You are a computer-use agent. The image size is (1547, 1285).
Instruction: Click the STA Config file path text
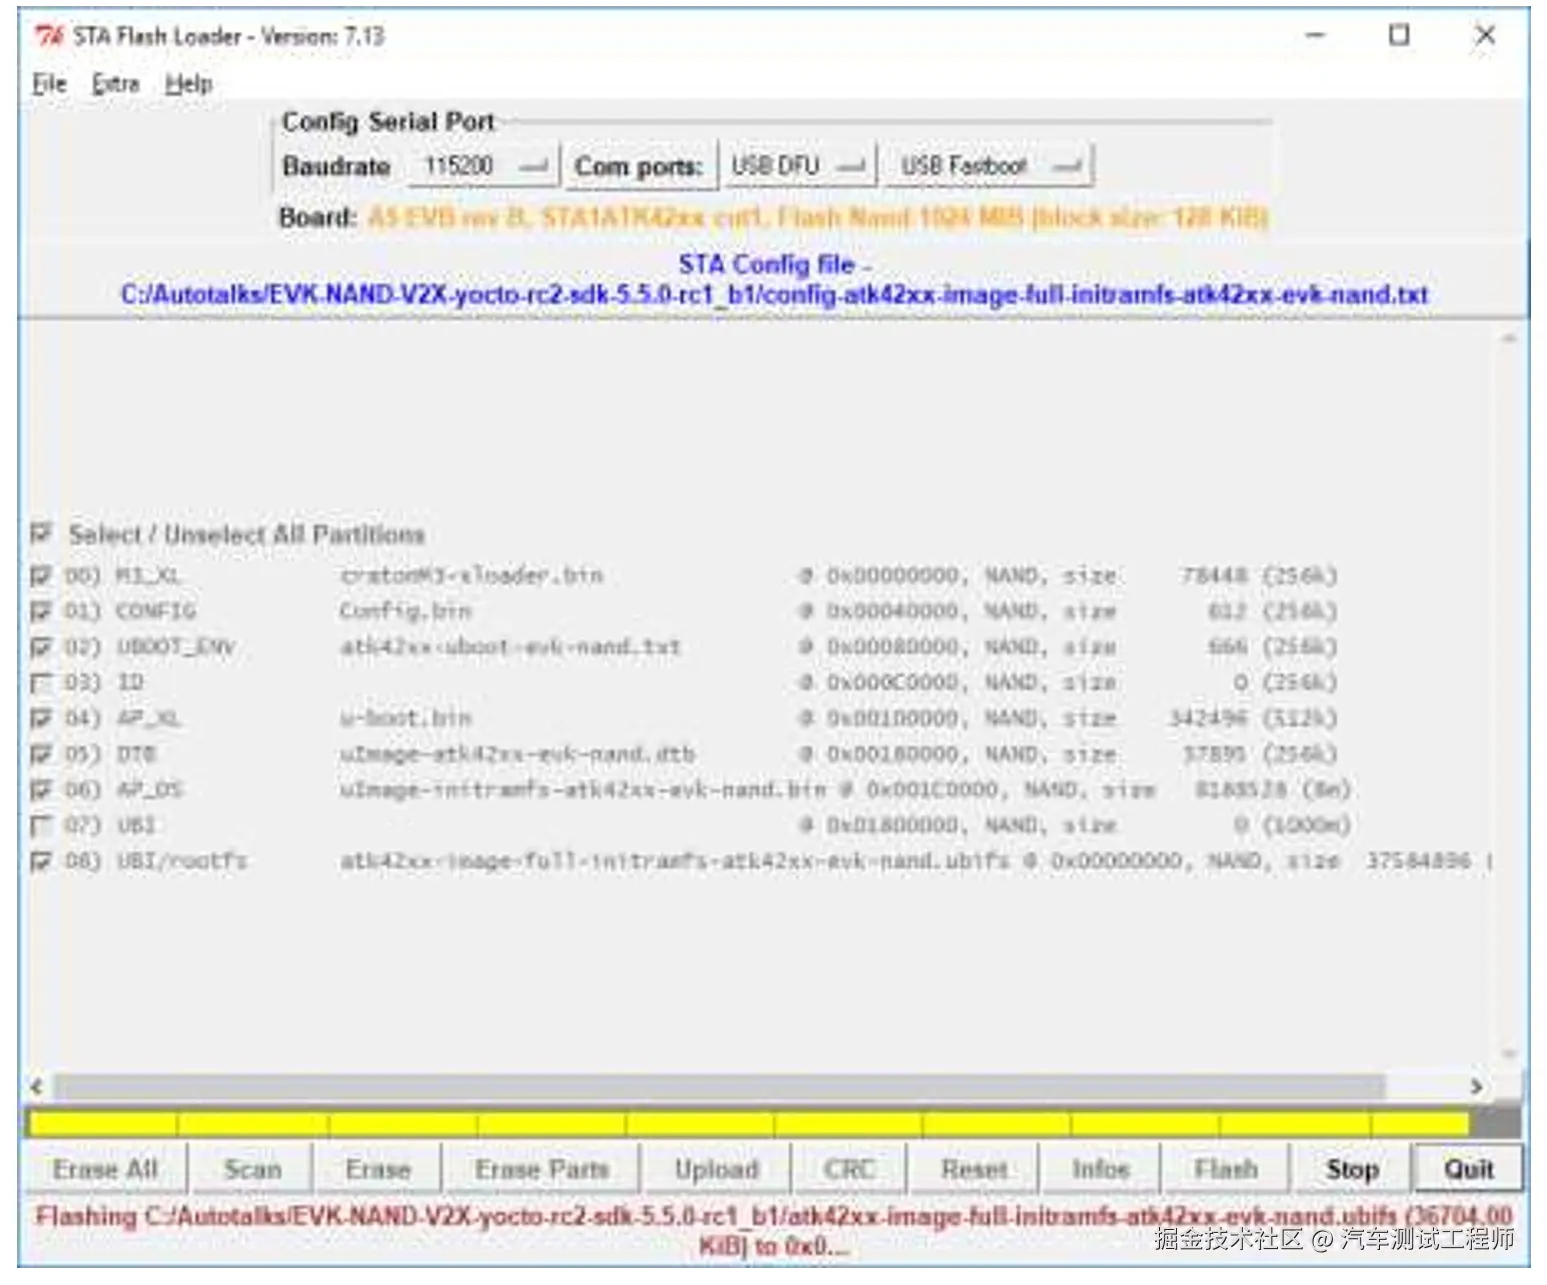pyautogui.click(x=774, y=295)
